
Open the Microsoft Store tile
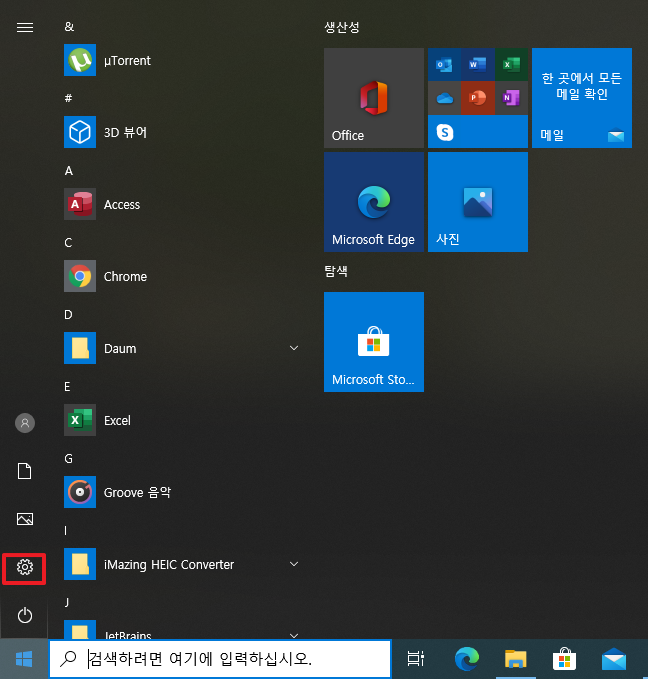(x=374, y=342)
